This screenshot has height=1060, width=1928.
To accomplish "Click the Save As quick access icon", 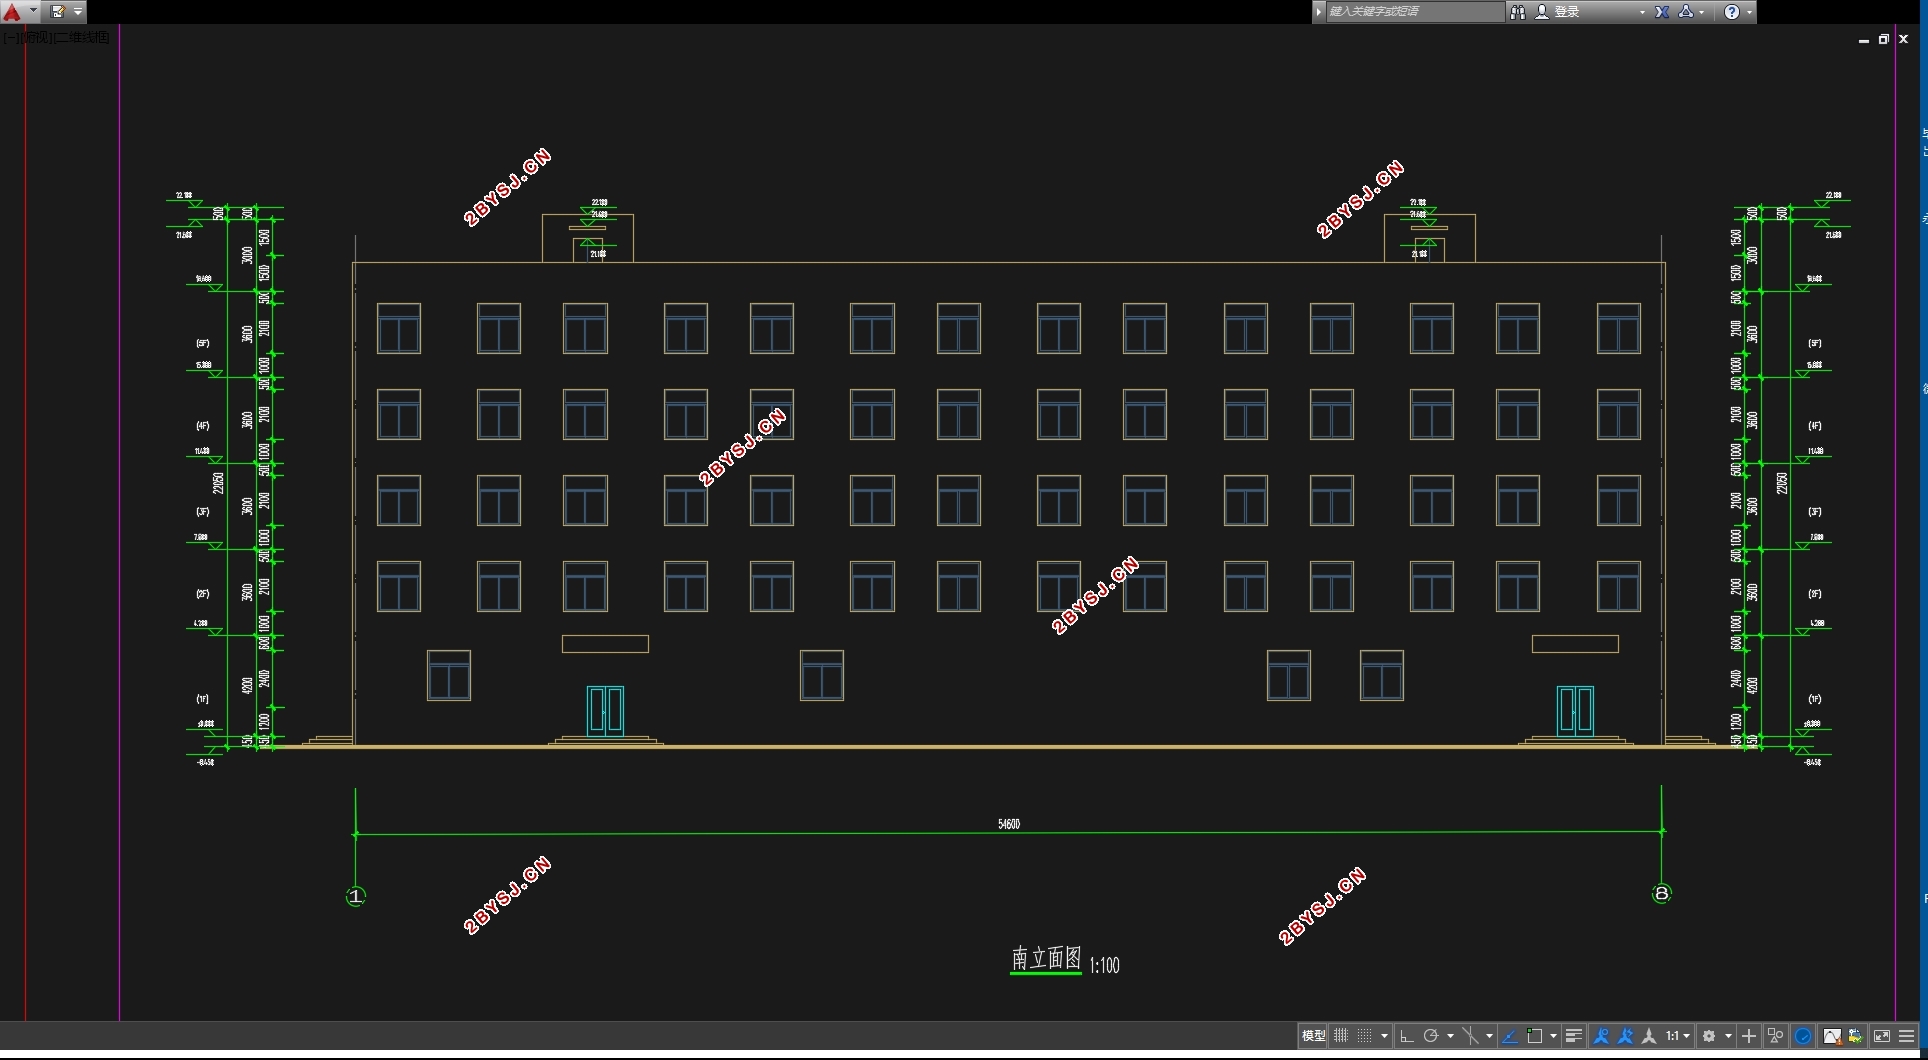I will coord(58,12).
